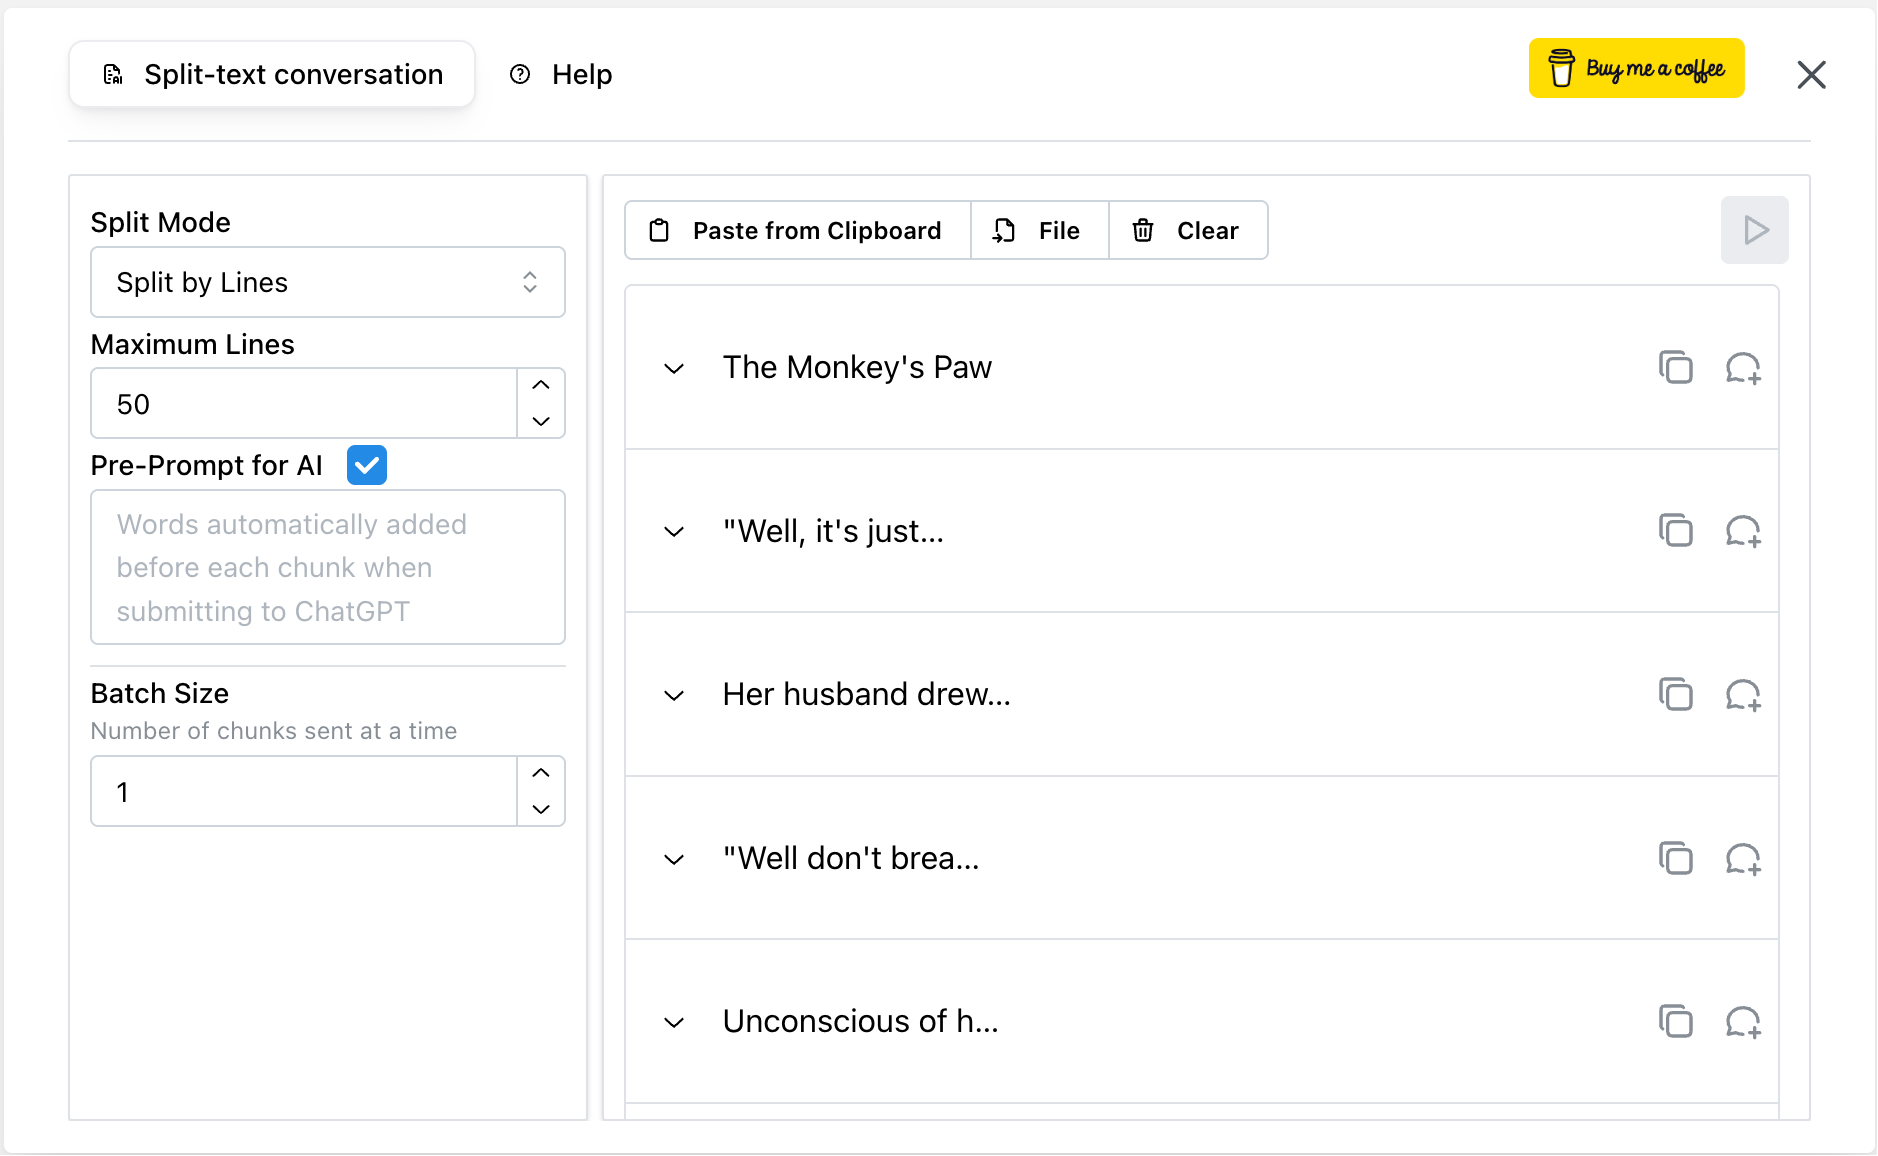Image resolution: width=1878 pixels, height=1156 pixels.
Task: Click into the Pre-Prompt text area
Action: click(x=328, y=567)
